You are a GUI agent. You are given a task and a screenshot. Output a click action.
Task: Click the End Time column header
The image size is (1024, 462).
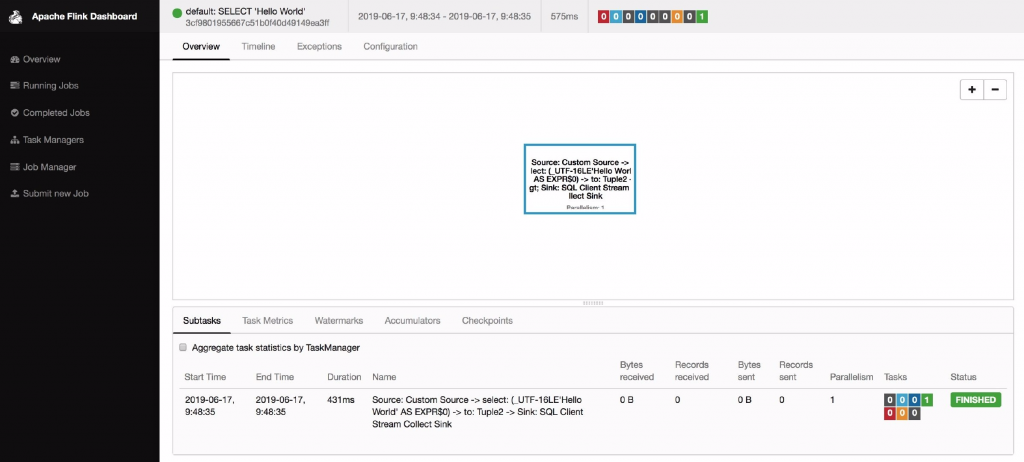click(x=275, y=377)
